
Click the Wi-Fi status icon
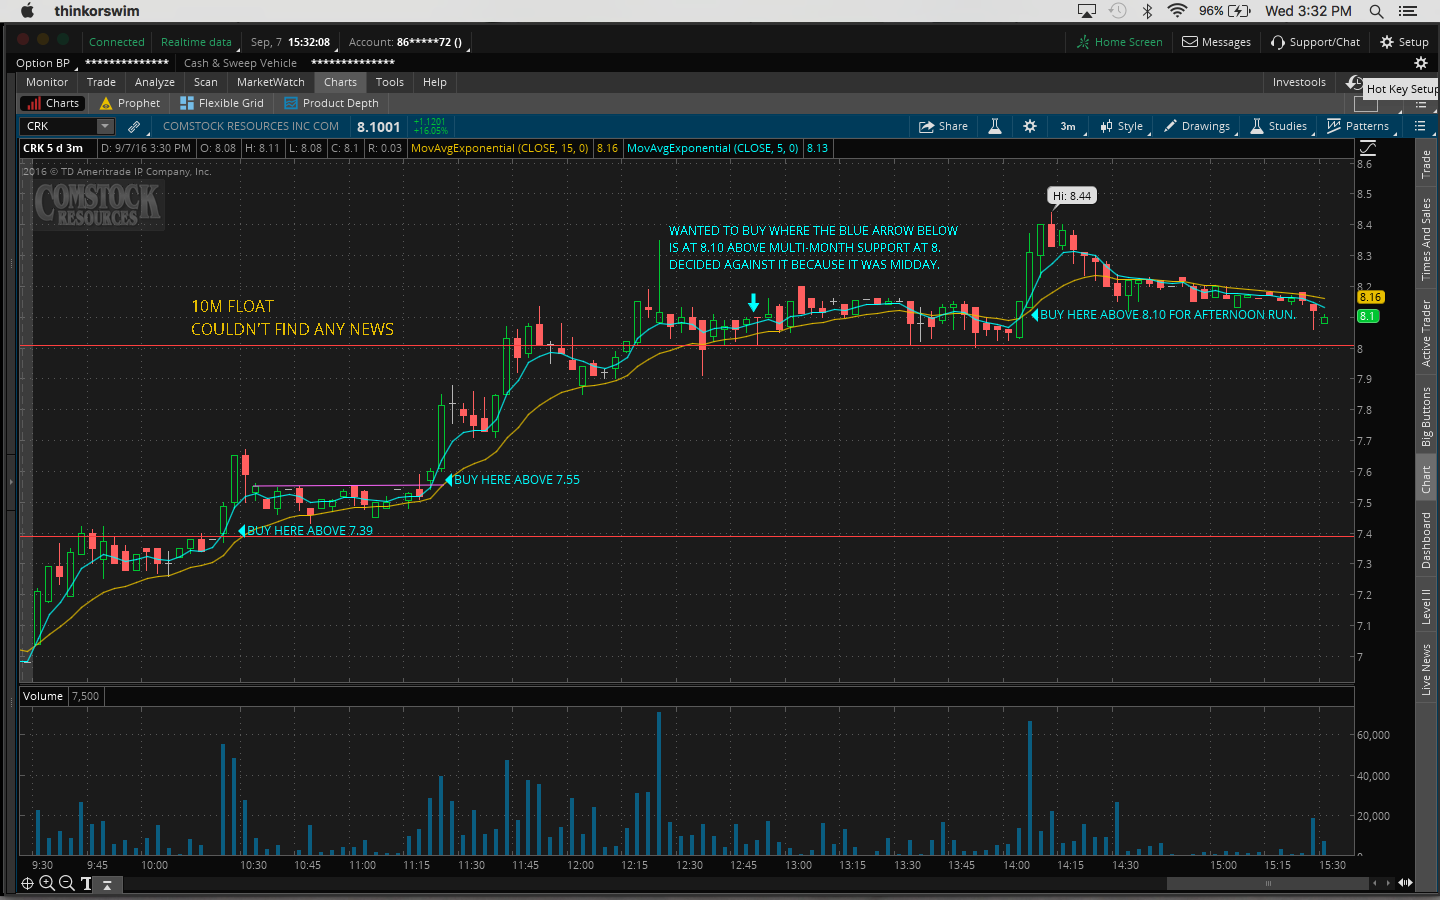click(x=1177, y=11)
